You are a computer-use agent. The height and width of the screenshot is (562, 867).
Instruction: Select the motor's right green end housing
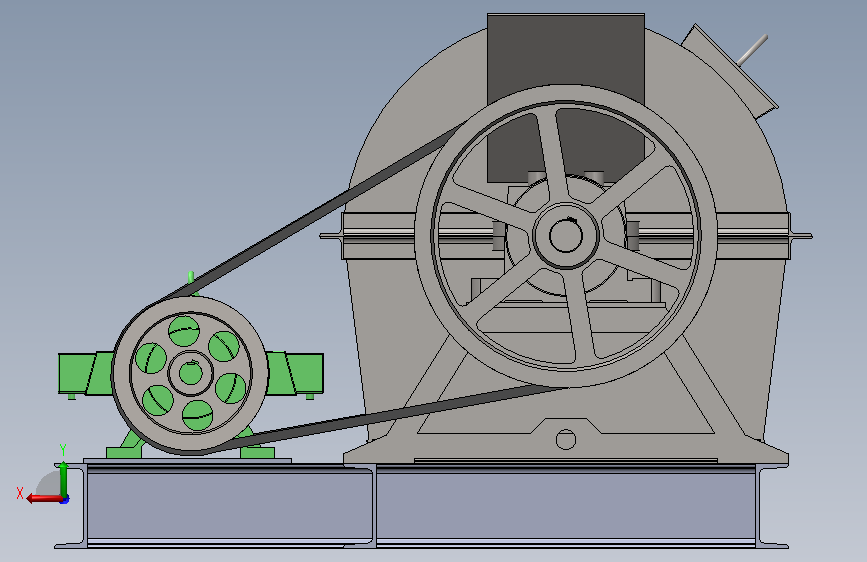(x=295, y=374)
